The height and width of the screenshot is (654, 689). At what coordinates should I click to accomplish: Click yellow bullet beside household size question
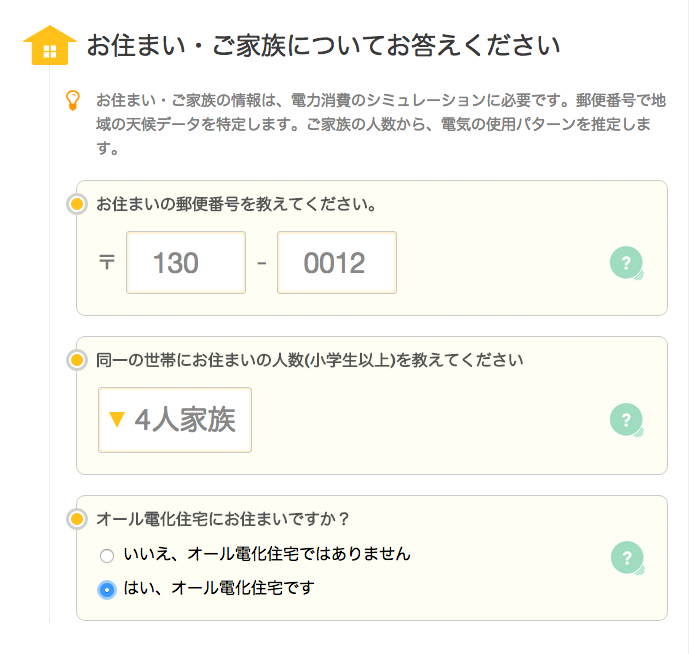pos(77,360)
